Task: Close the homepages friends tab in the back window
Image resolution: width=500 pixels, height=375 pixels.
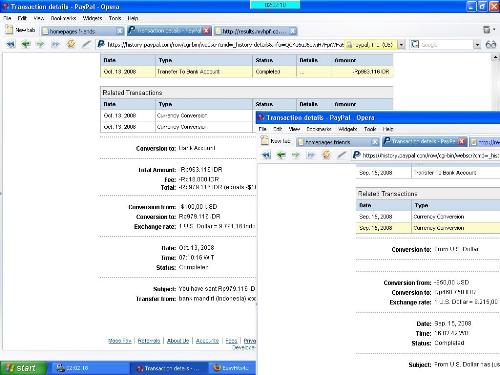Action: pyautogui.click(x=120, y=31)
